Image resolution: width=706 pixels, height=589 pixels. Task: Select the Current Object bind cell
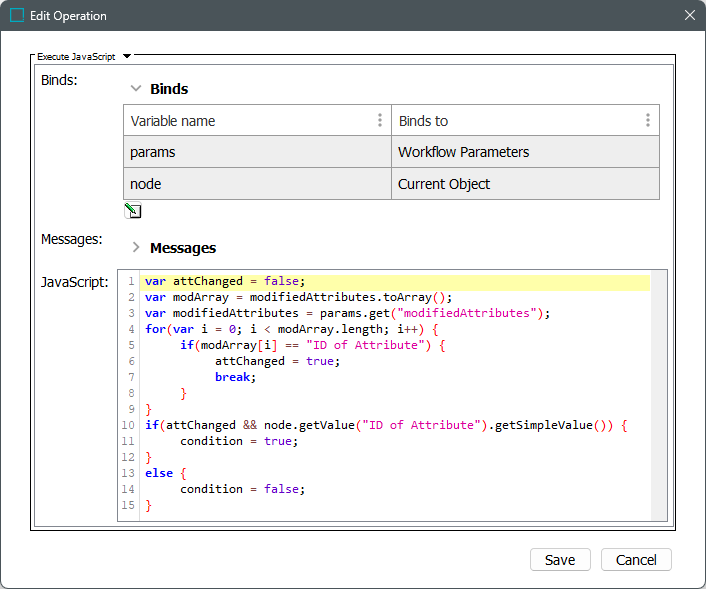point(524,184)
